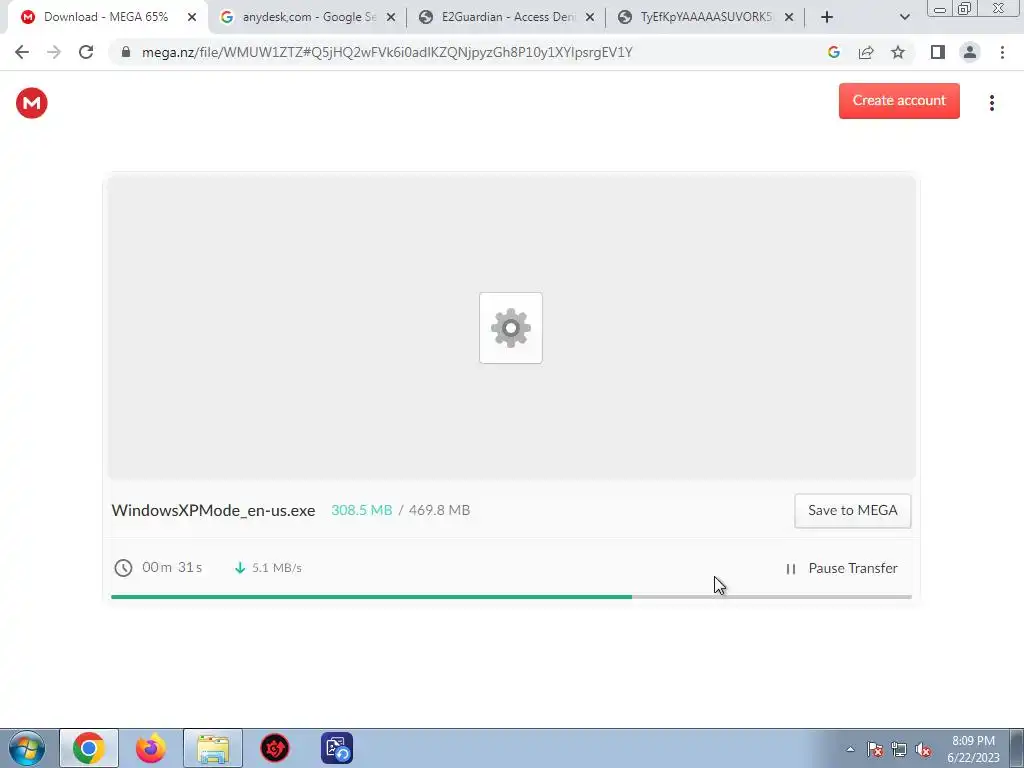Open Windows Explorer from taskbar

coord(213,748)
